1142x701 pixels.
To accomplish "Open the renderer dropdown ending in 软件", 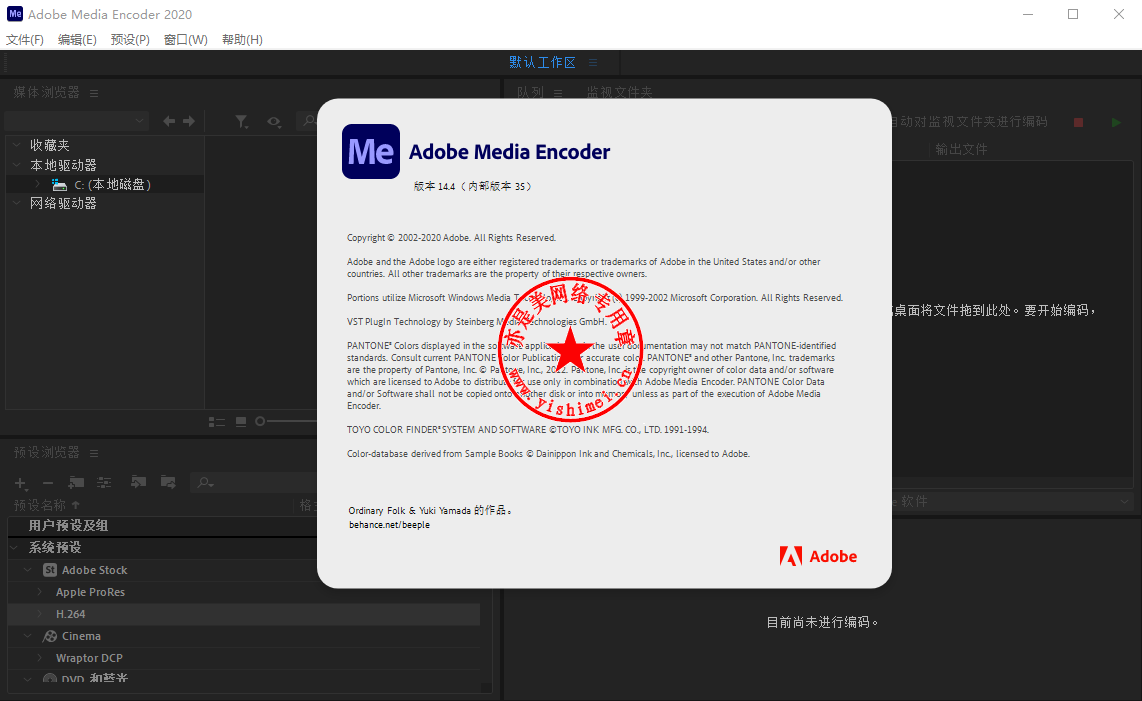I will click(1014, 501).
